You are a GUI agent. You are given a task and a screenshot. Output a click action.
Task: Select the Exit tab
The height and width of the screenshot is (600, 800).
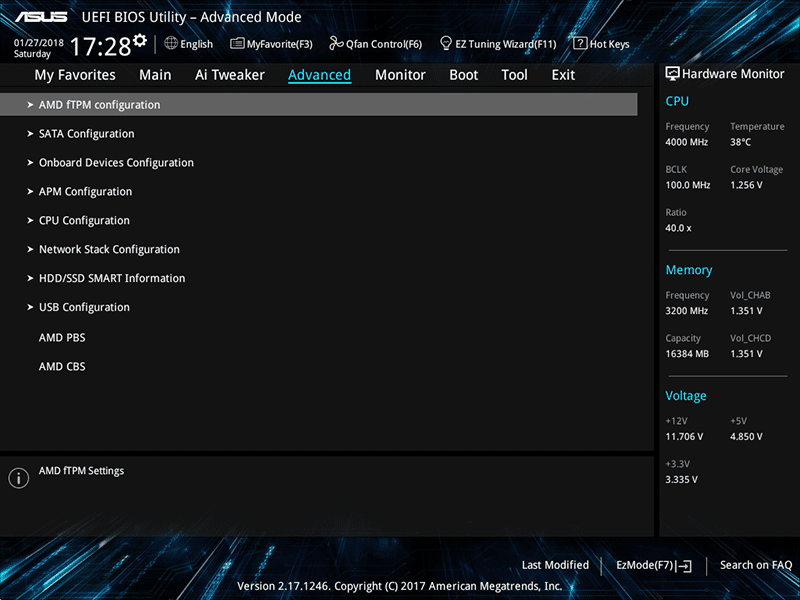(x=563, y=75)
